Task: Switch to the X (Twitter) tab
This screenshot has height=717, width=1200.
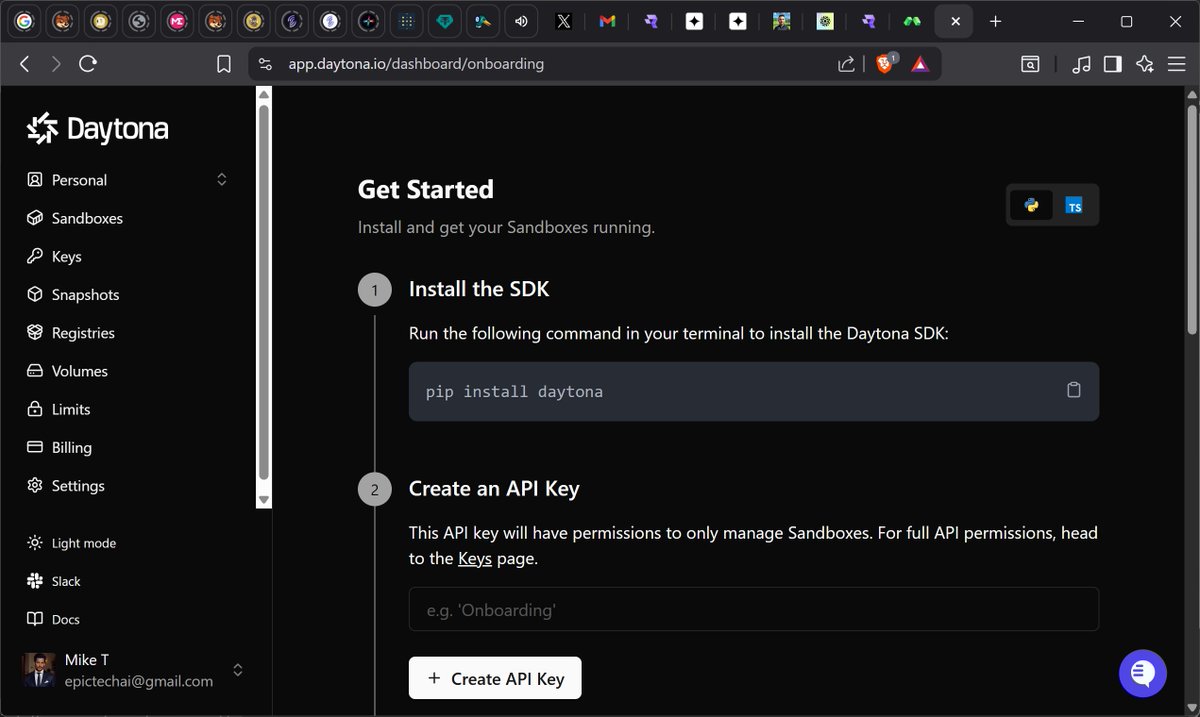Action: tap(564, 21)
